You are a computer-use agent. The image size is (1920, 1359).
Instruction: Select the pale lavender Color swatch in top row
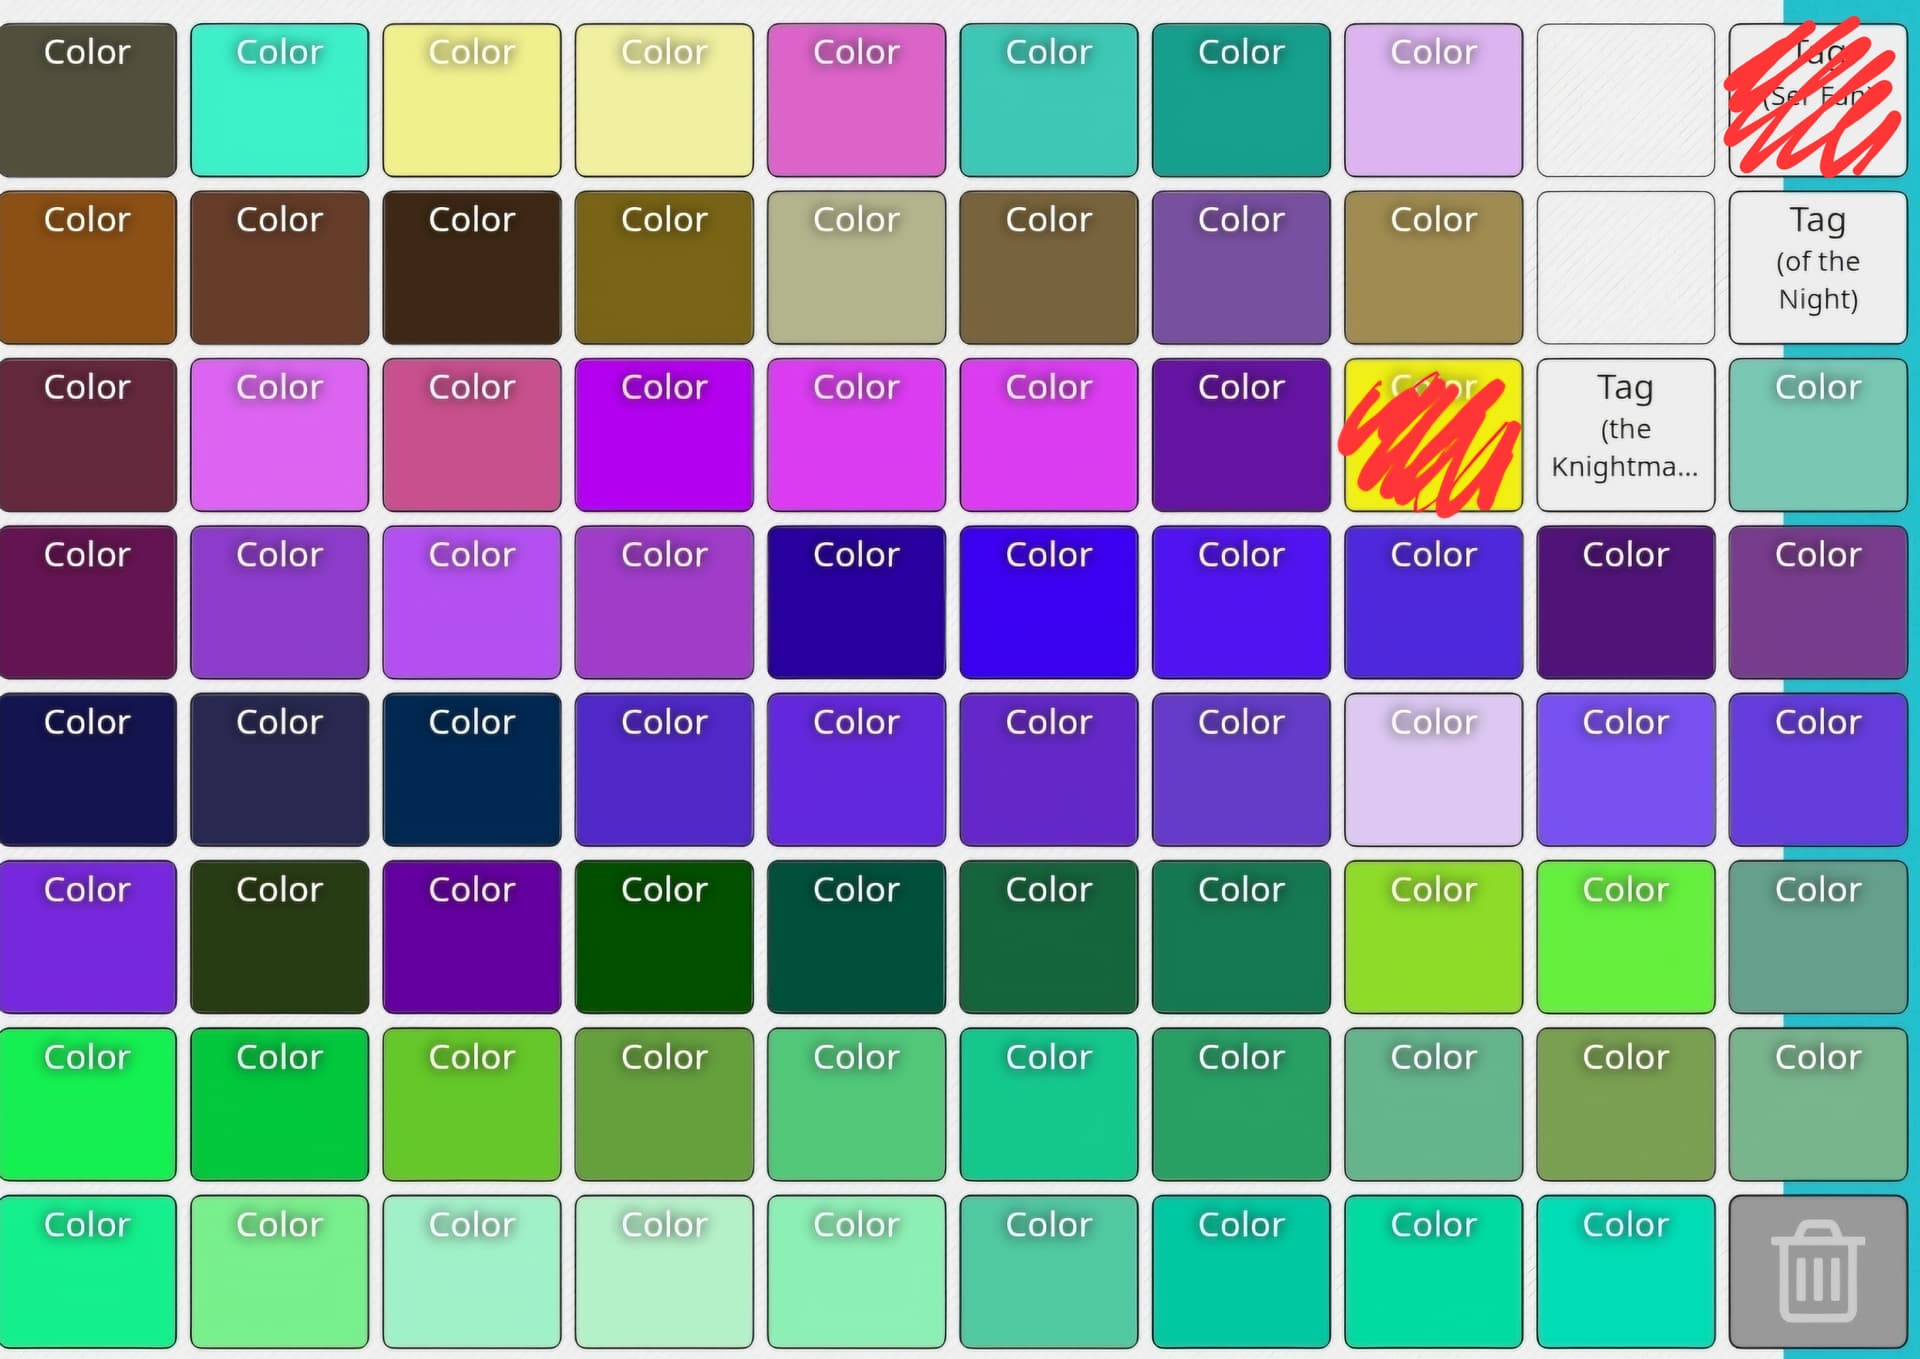pos(1433,100)
